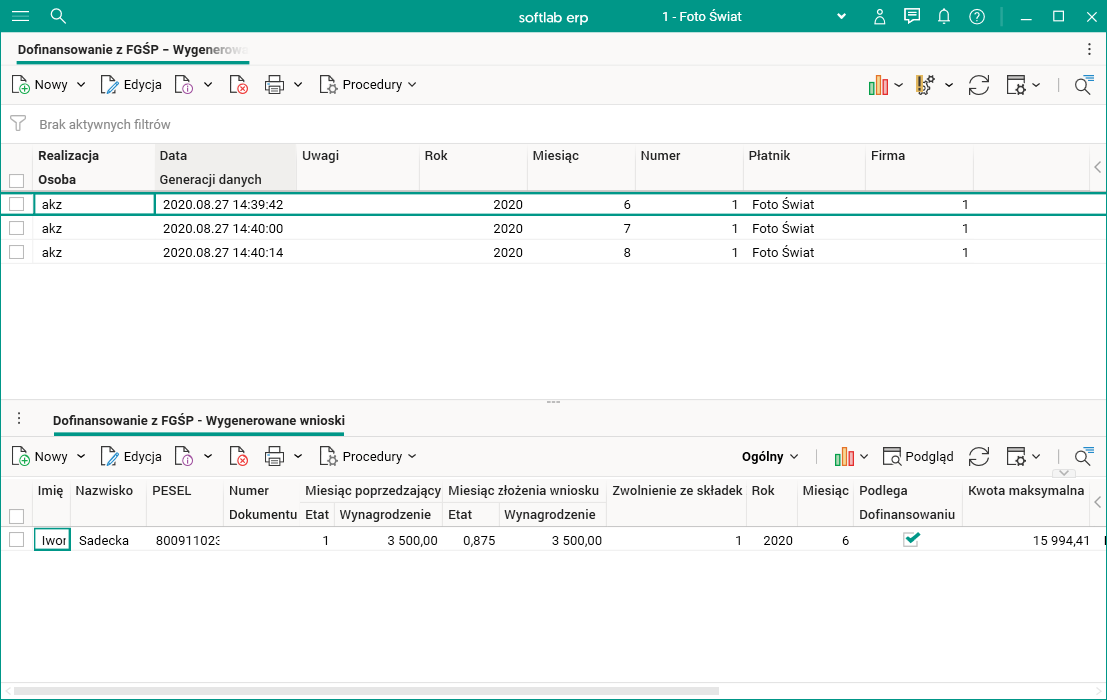Click the filter funnel icon
The height and width of the screenshot is (700, 1107).
pyautogui.click(x=18, y=124)
